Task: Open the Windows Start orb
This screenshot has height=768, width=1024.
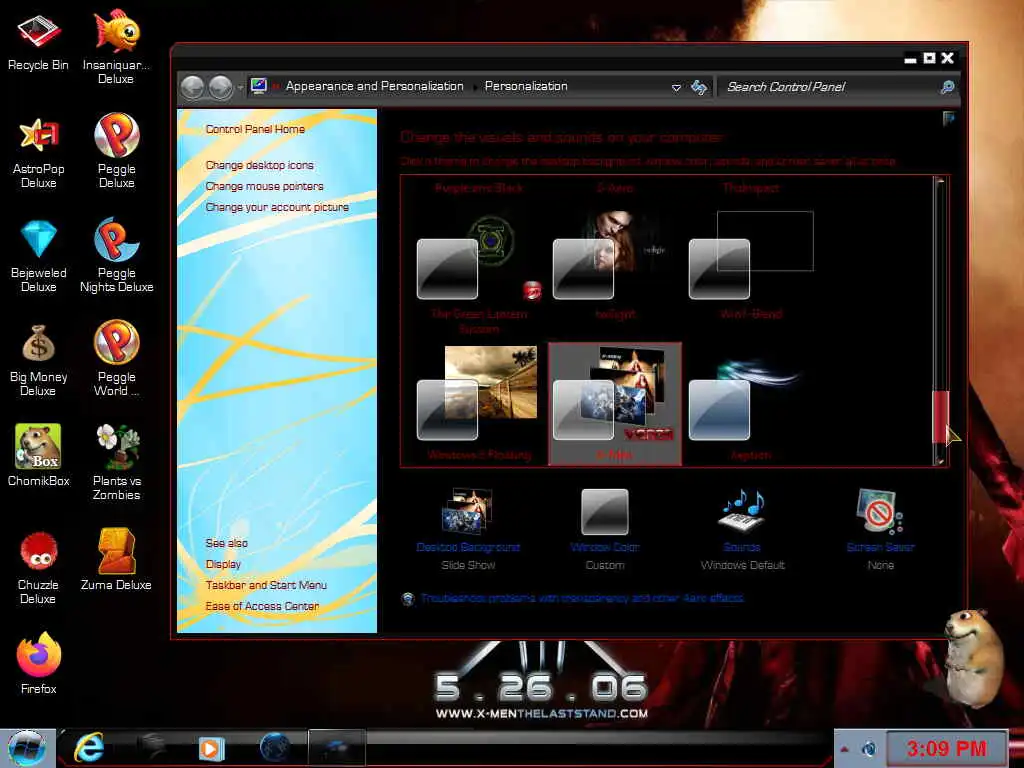Action: pos(27,748)
